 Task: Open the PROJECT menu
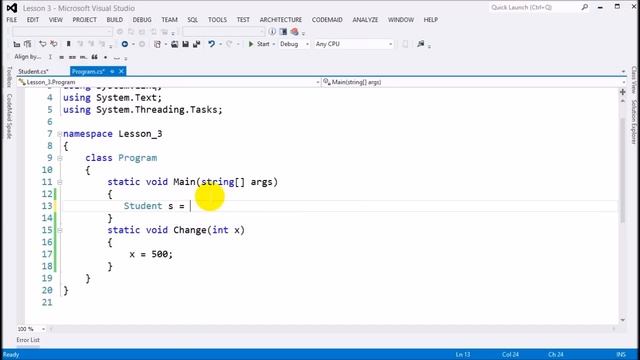click(84, 20)
